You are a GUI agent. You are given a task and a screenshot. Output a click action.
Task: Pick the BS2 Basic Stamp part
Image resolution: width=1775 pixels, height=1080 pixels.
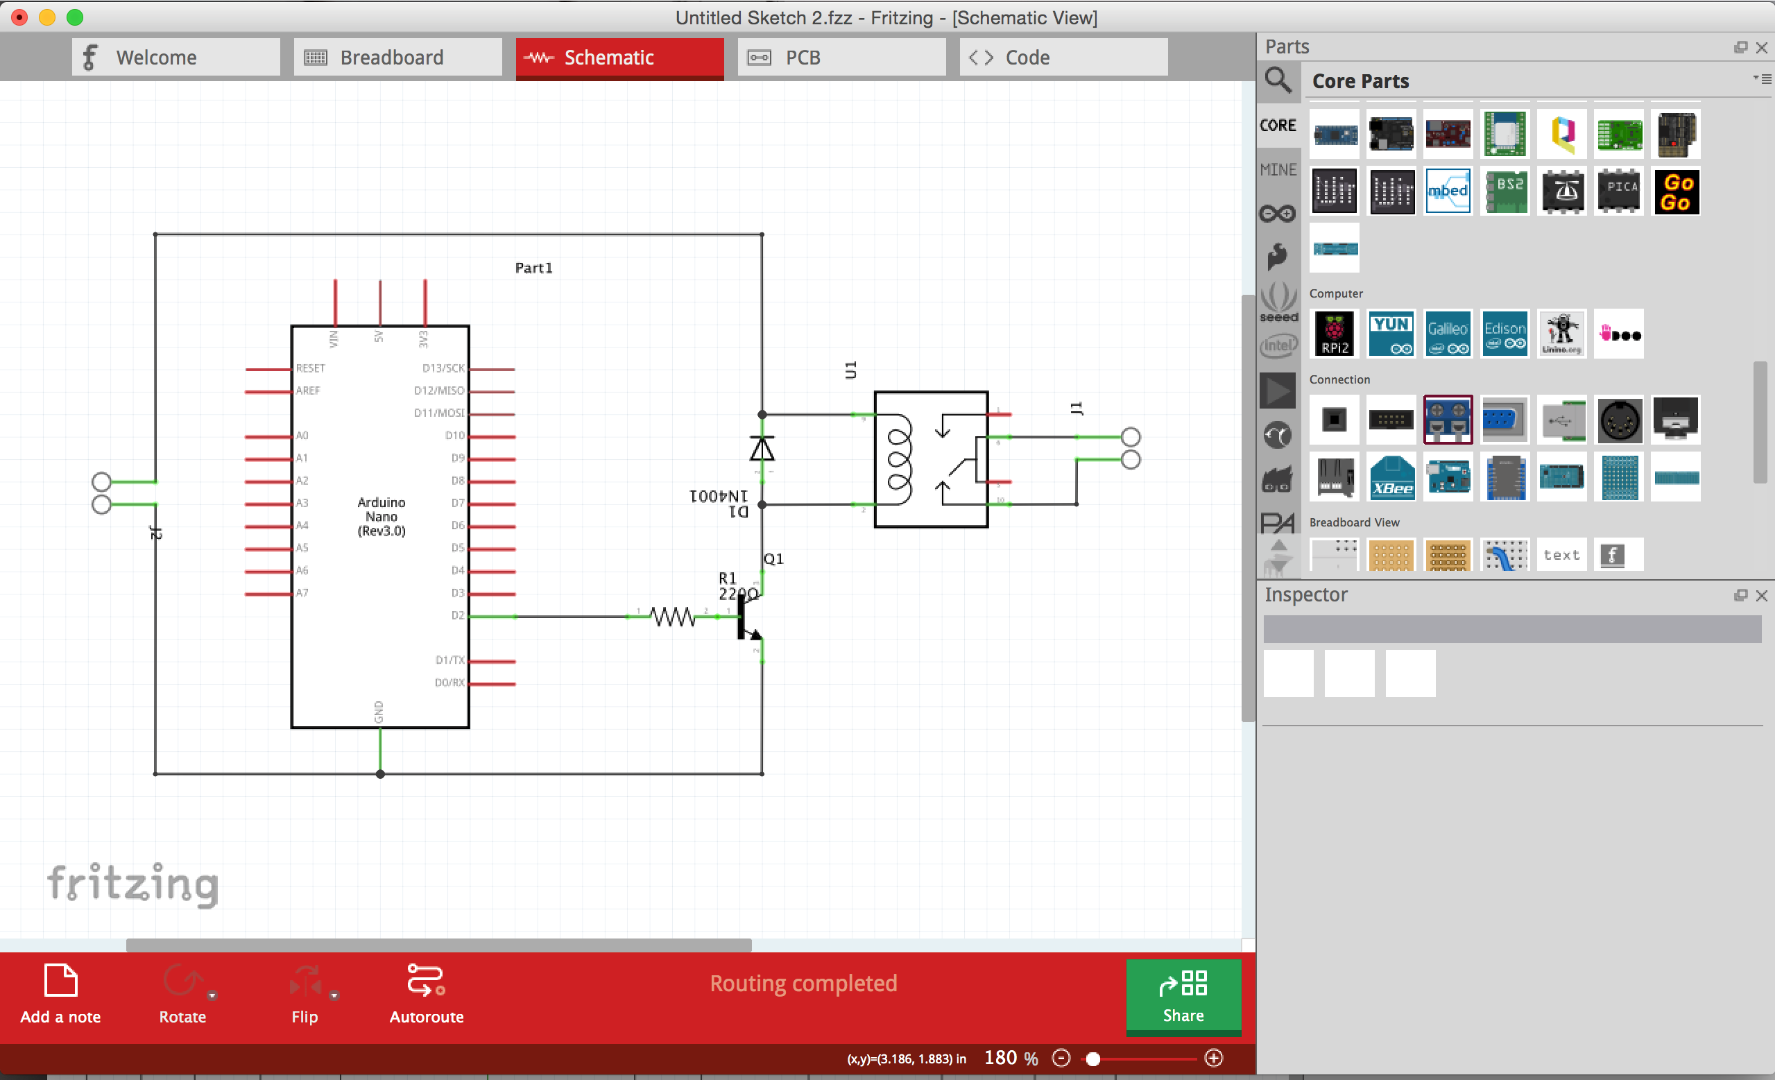tap(1505, 191)
